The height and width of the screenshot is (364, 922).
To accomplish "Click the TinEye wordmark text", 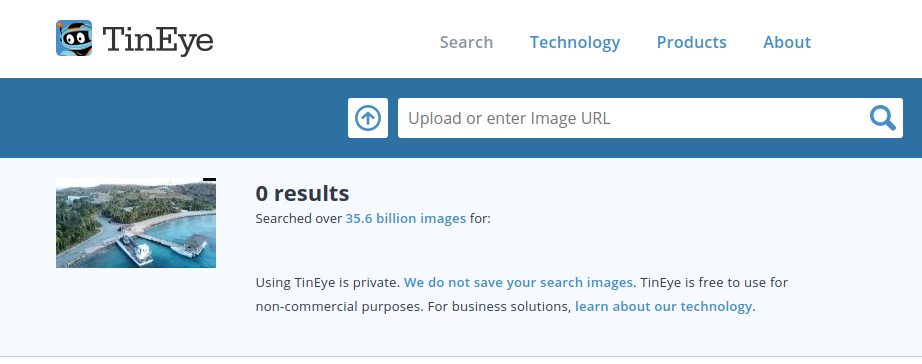I will [x=158, y=40].
